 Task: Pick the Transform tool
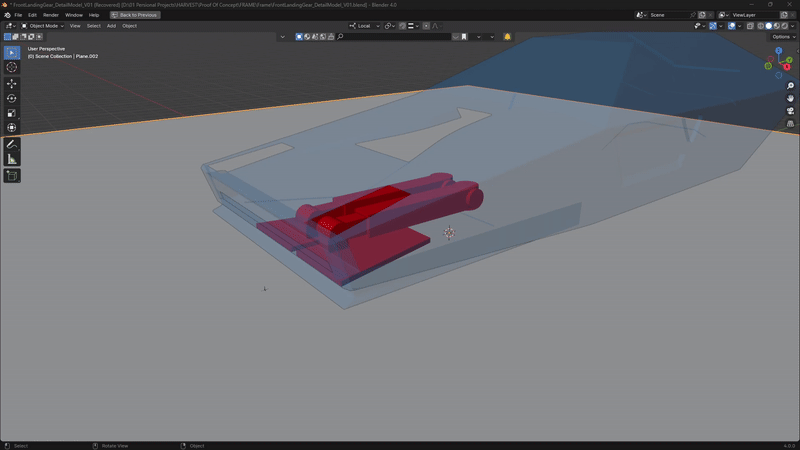pyautogui.click(x=12, y=128)
